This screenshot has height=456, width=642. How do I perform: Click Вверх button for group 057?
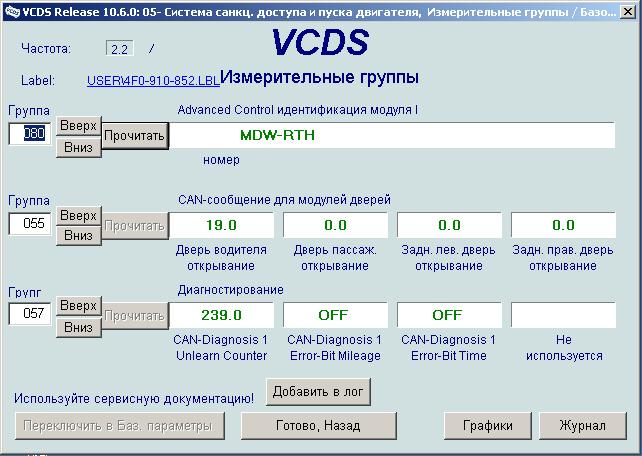[x=78, y=305]
